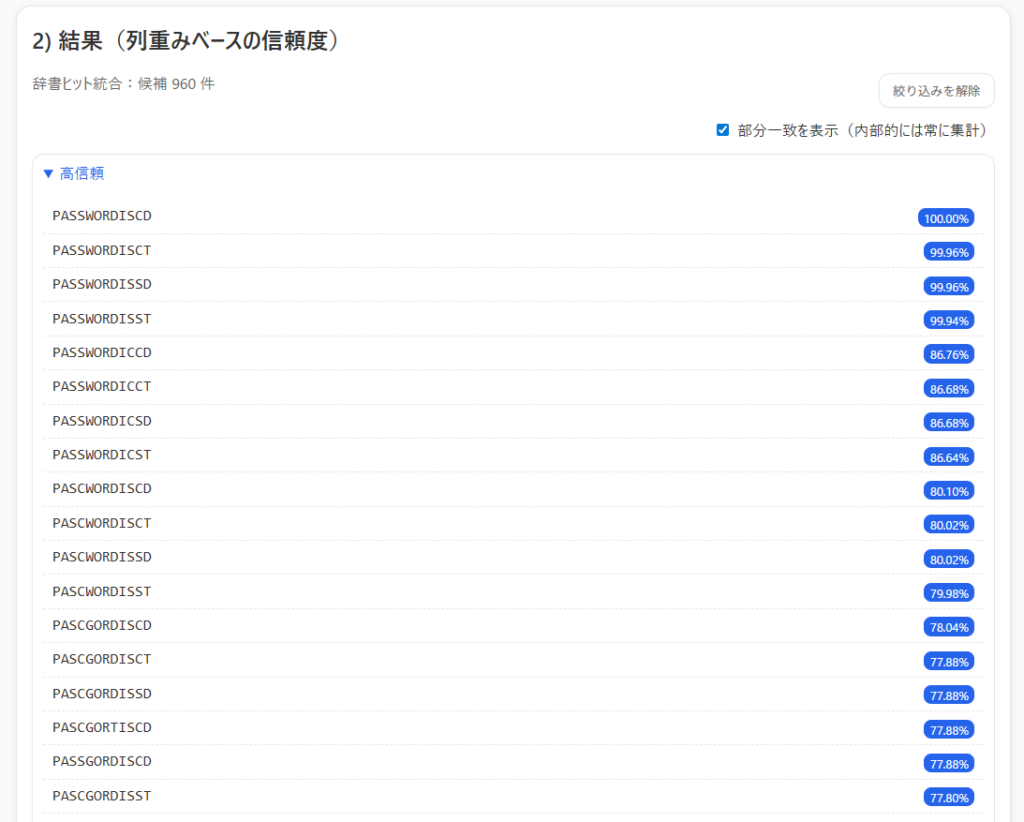Select the PASCGORTISCD candidate

[x=102, y=727]
